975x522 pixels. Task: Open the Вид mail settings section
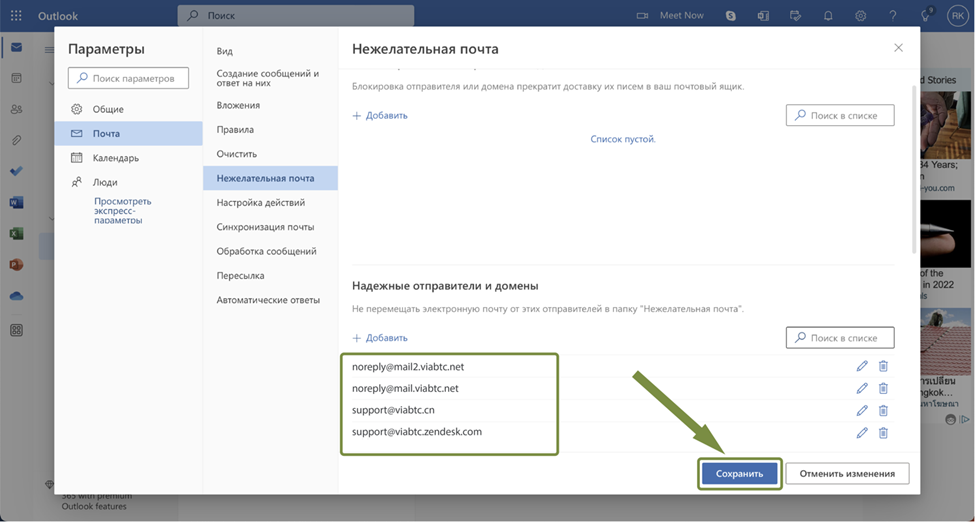pos(270,51)
